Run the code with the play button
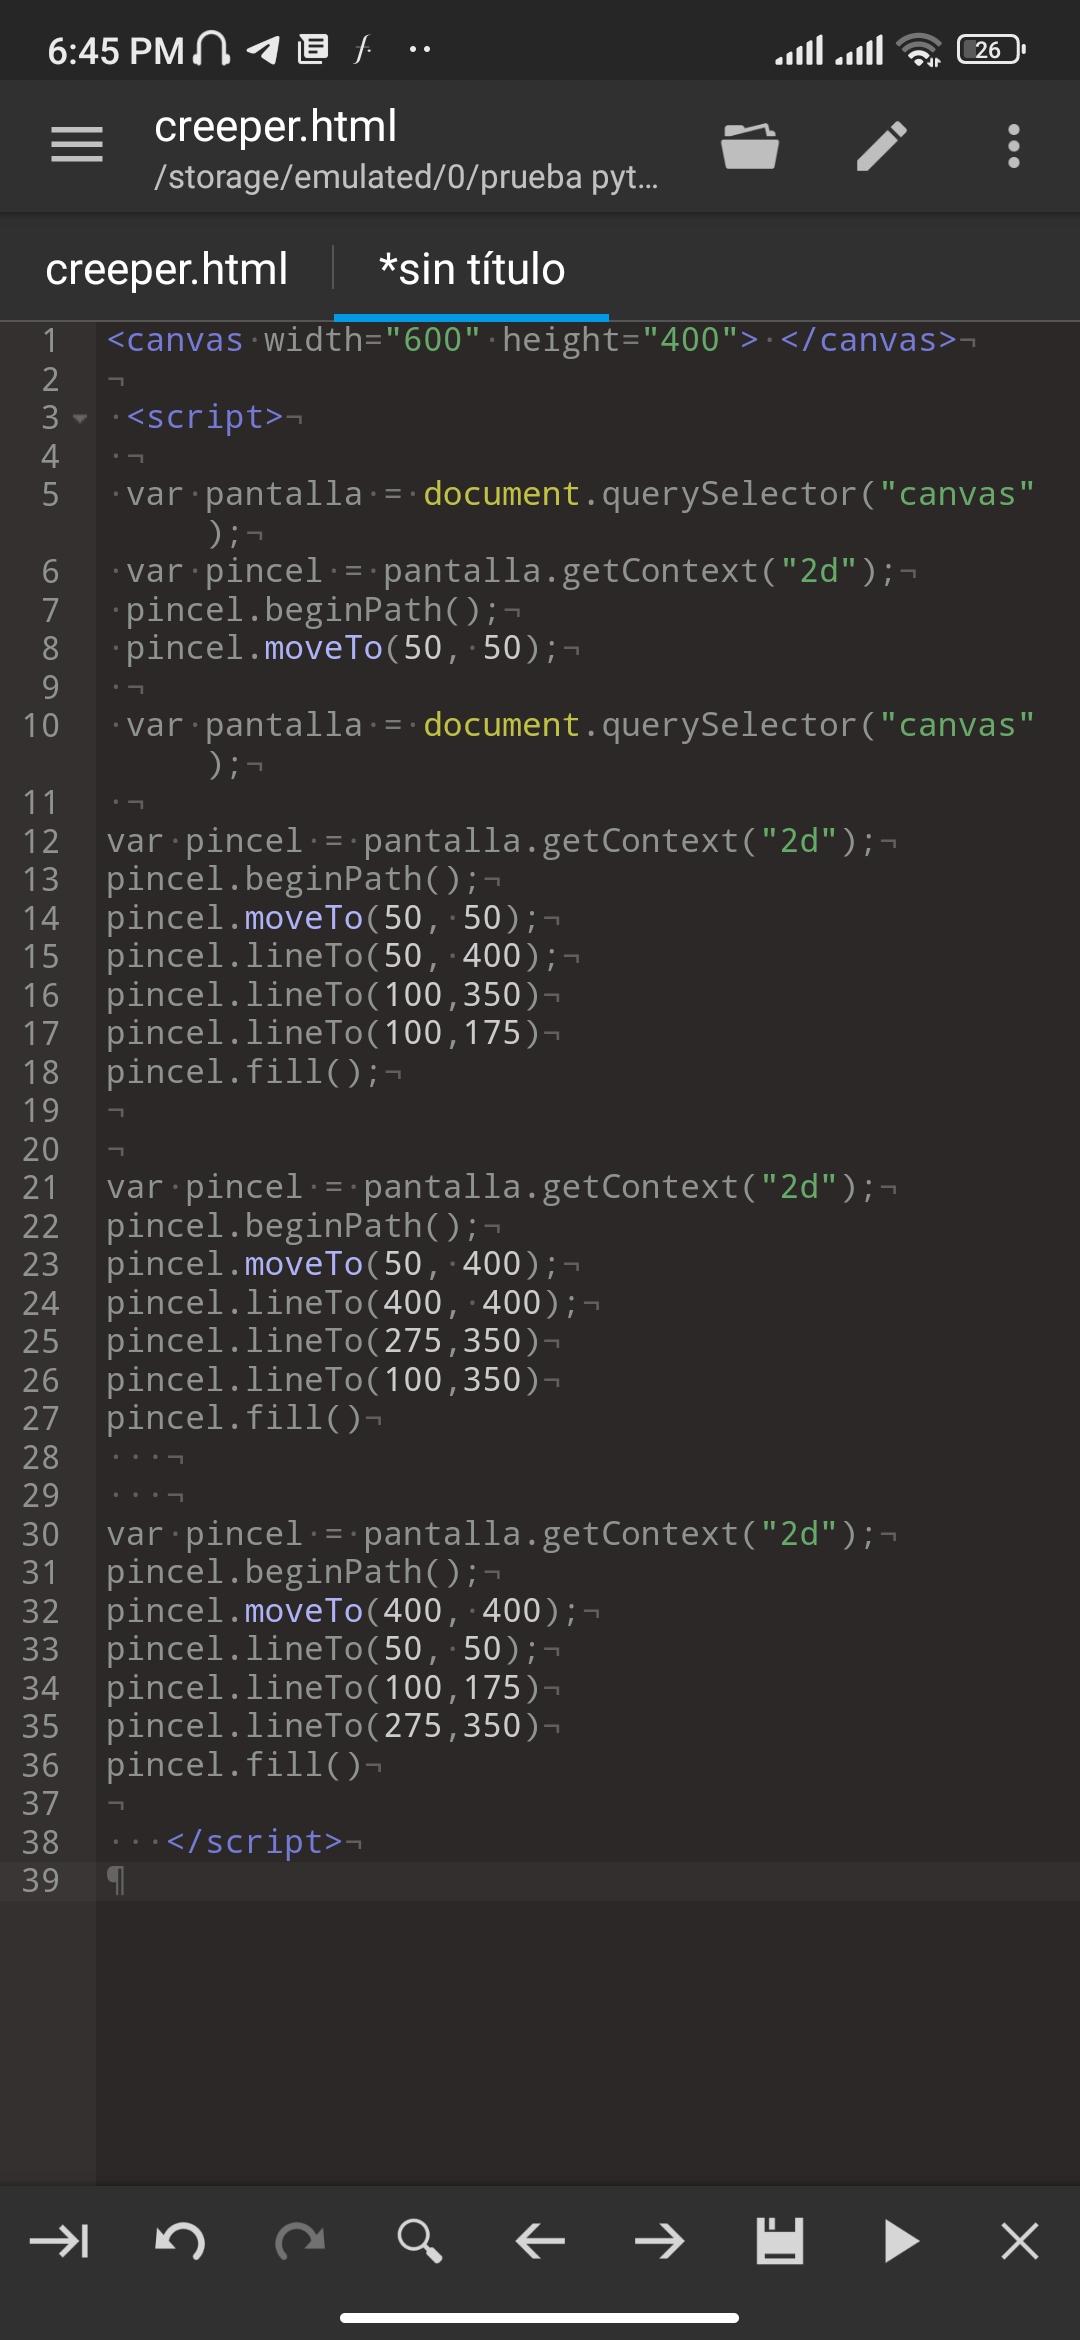This screenshot has width=1080, height=2340. pyautogui.click(x=901, y=2241)
